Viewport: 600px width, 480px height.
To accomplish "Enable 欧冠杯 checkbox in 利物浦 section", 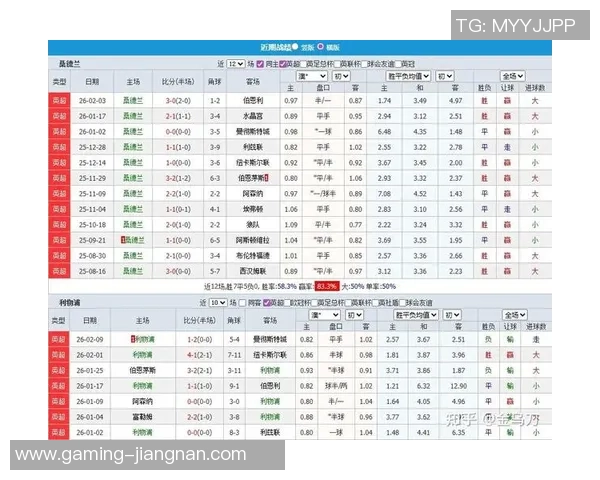I will coord(288,303).
